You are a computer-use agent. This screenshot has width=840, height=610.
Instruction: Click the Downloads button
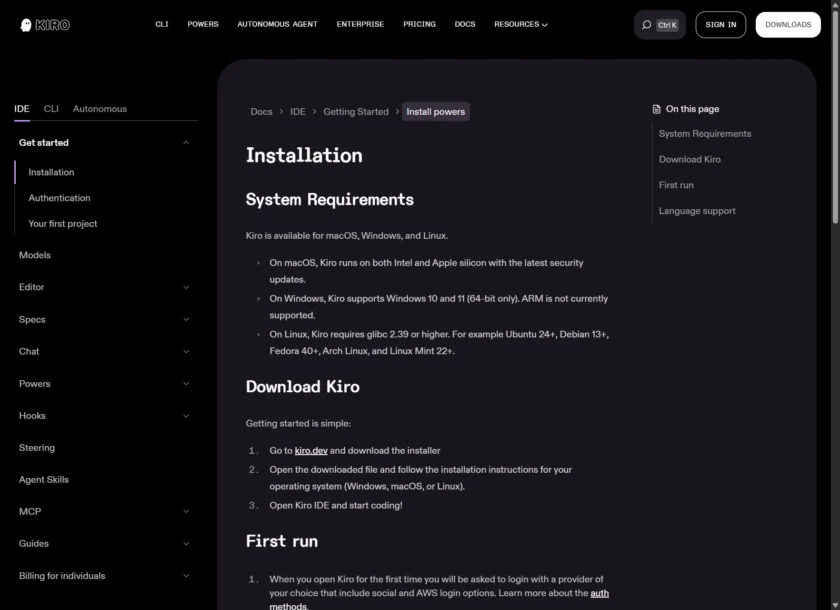point(788,25)
